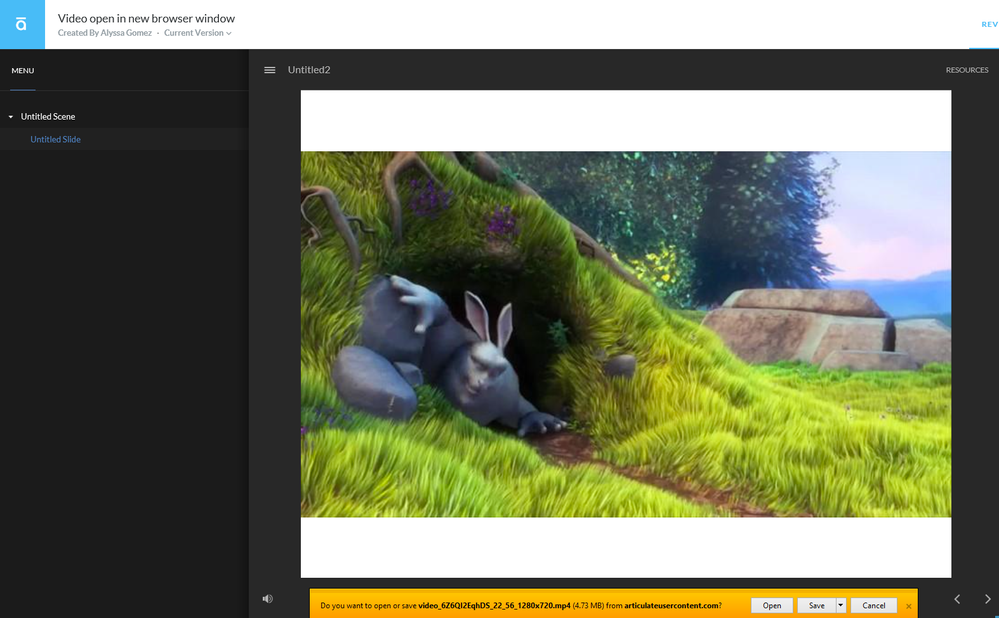The width and height of the screenshot is (999, 618).
Task: Open the Save options dropdown arrow
Action: (841, 605)
